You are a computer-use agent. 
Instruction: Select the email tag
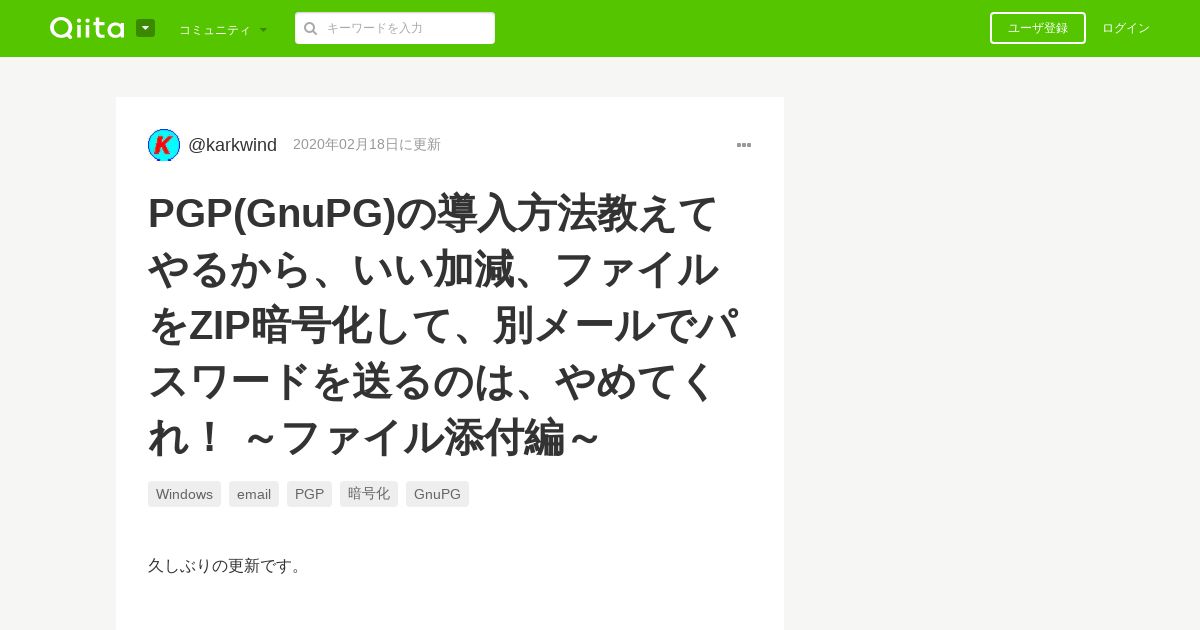[x=254, y=494]
